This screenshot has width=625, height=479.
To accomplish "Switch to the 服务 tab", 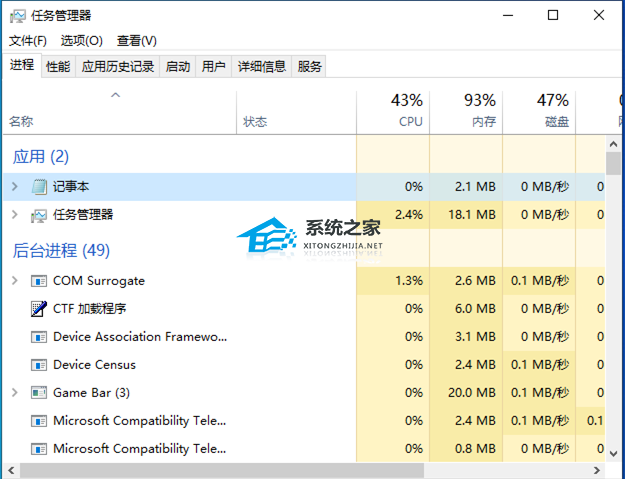I will click(309, 66).
